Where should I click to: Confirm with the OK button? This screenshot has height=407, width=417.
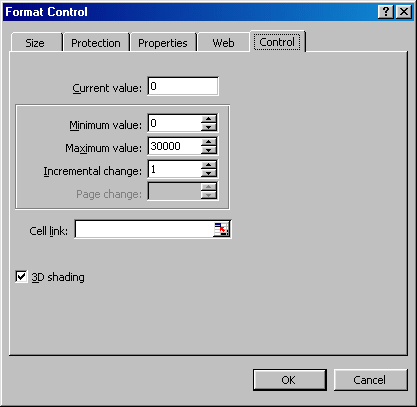[x=289, y=380]
